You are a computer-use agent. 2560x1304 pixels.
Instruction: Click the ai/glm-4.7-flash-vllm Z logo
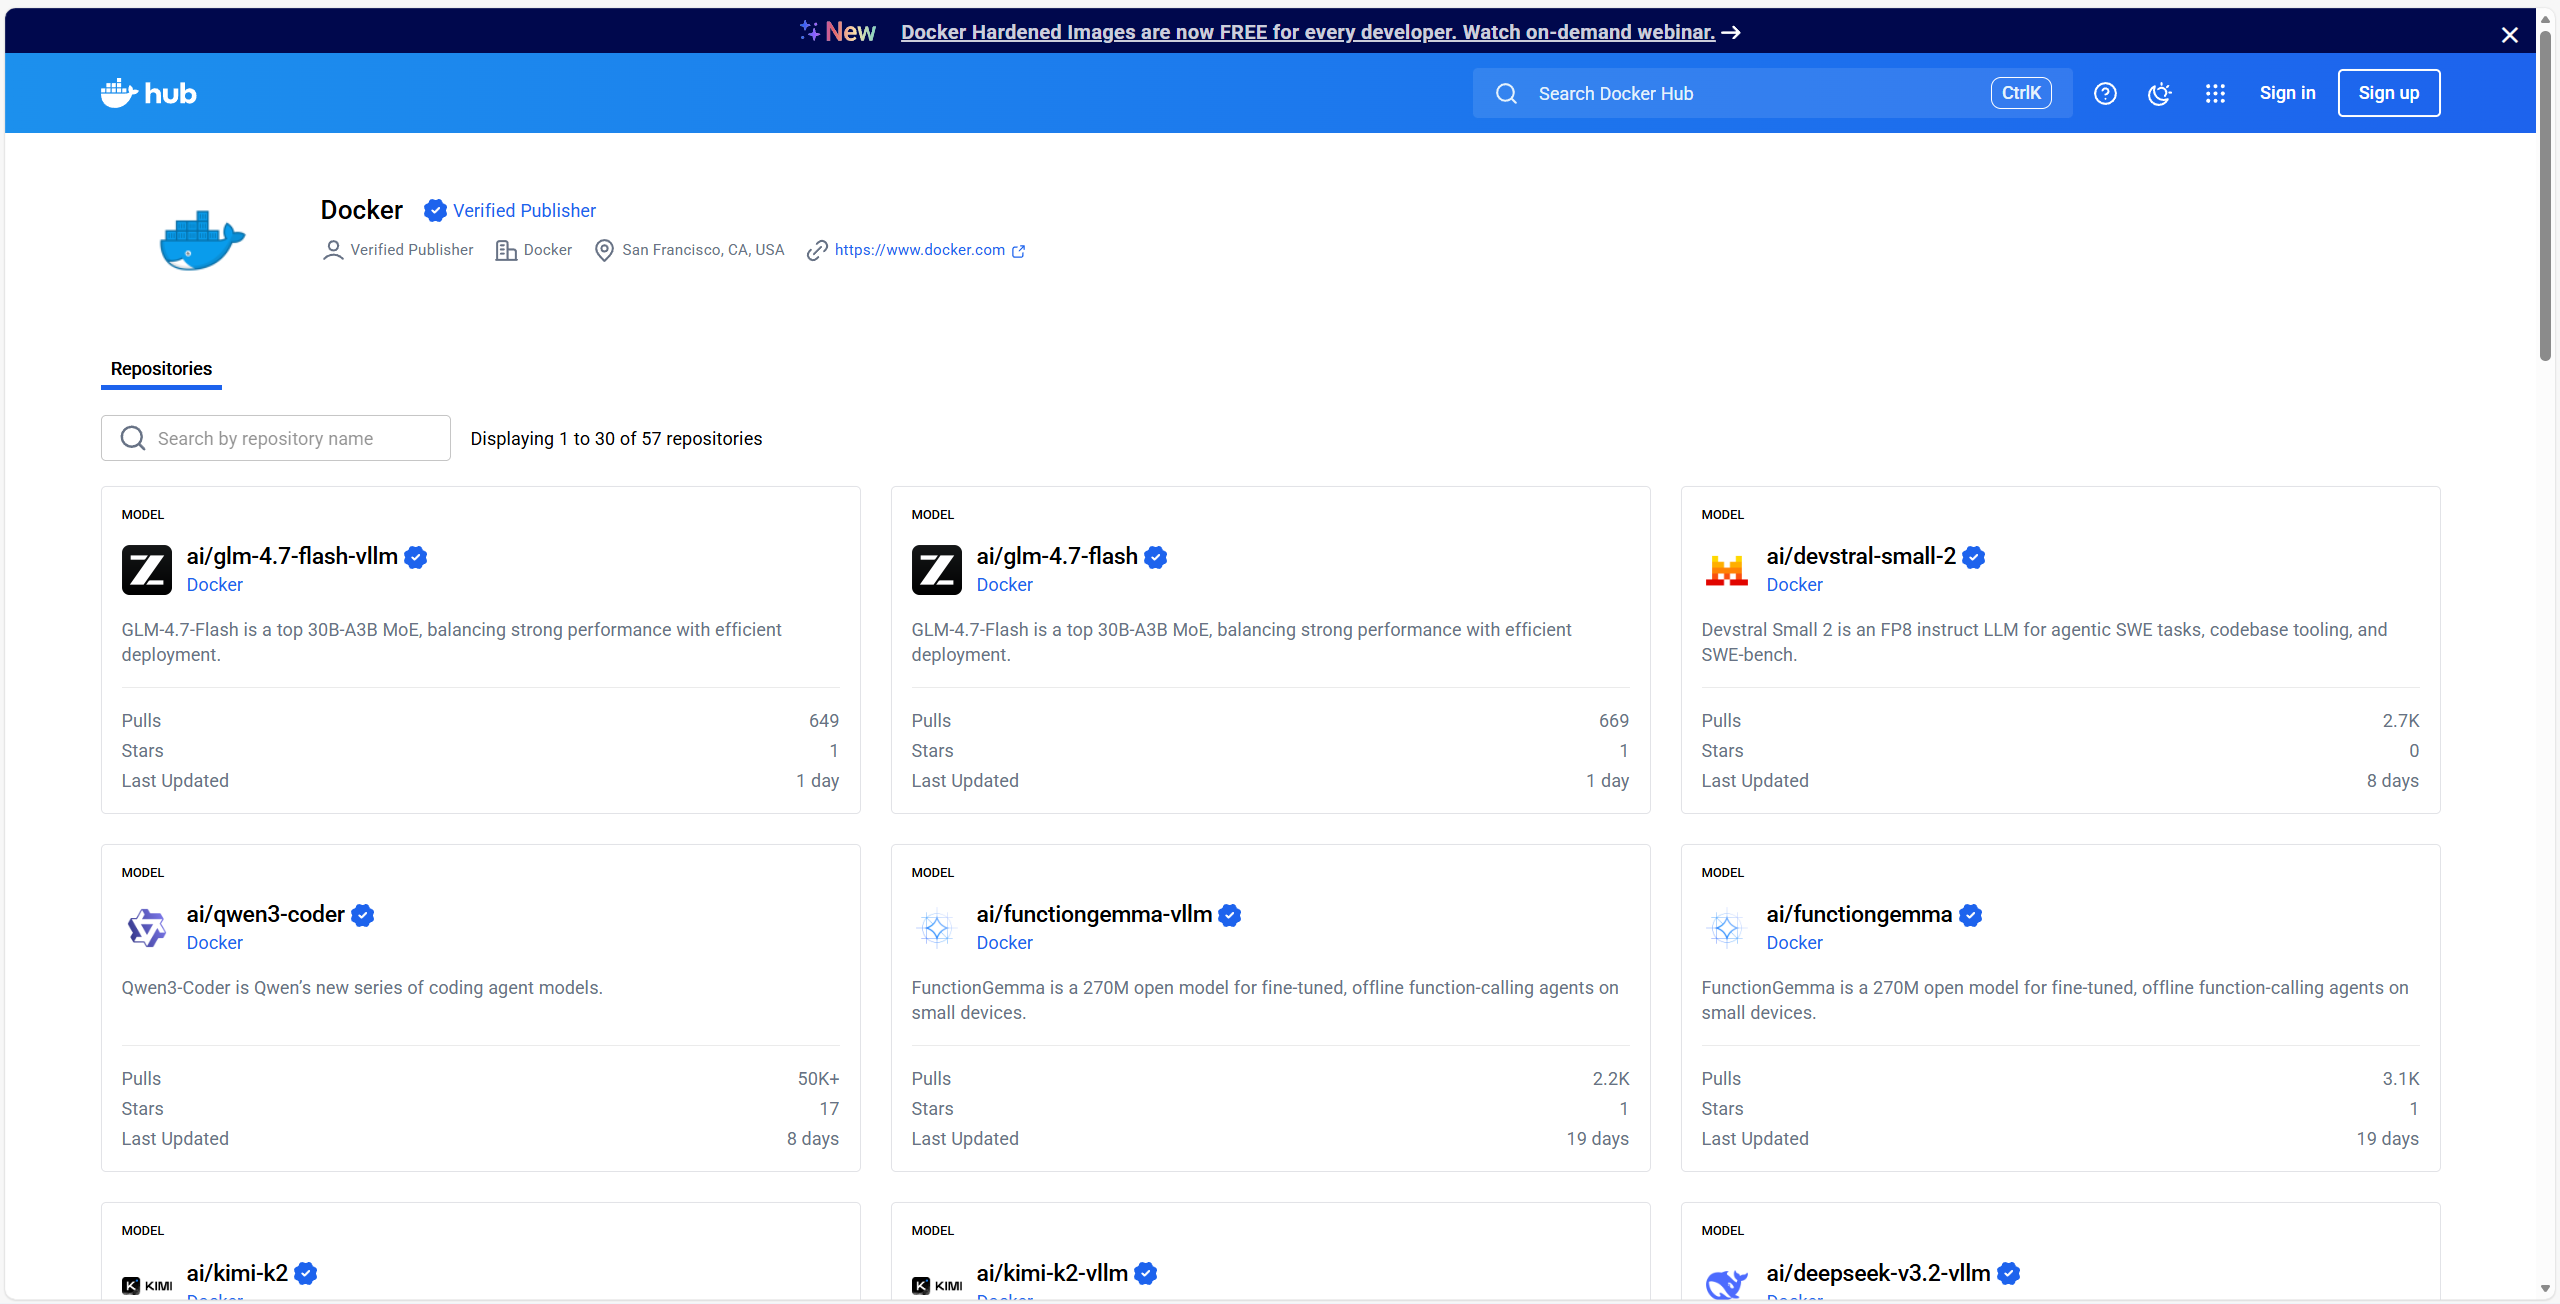pyautogui.click(x=147, y=570)
